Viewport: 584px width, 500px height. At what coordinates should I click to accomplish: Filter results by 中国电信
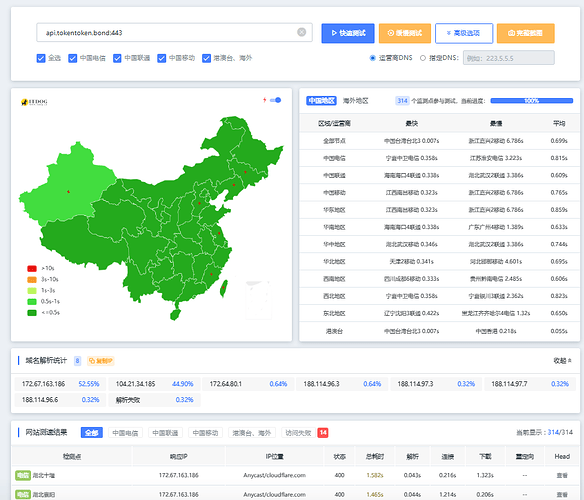[x=125, y=433]
